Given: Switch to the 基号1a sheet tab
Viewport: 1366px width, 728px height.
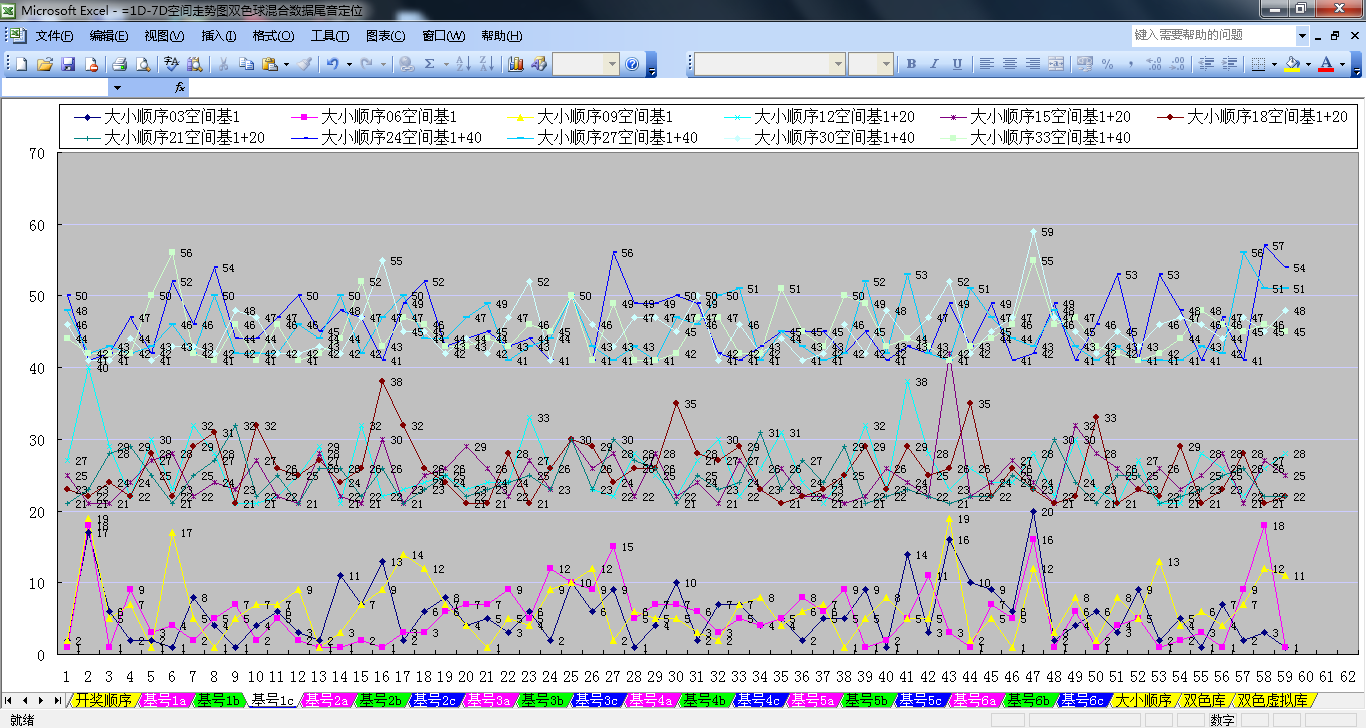Looking at the screenshot, I should coord(165,700).
